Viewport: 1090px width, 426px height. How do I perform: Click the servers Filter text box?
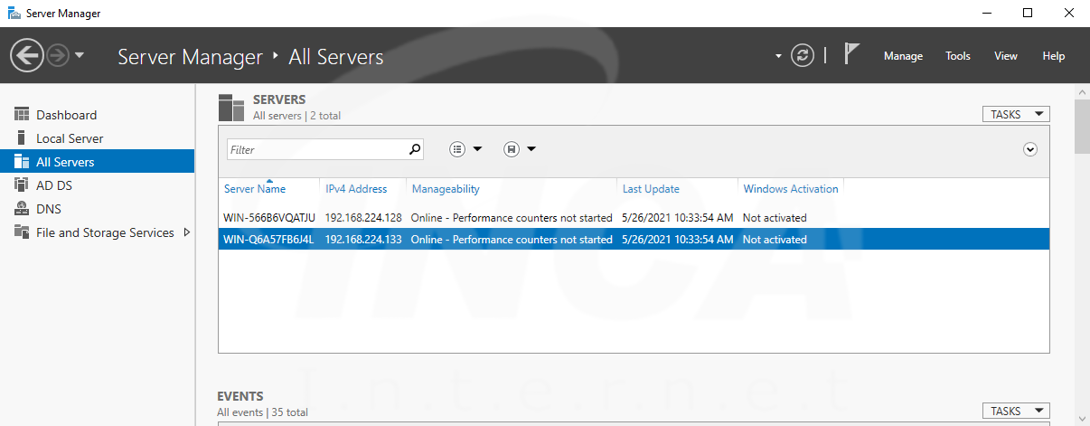click(317, 149)
